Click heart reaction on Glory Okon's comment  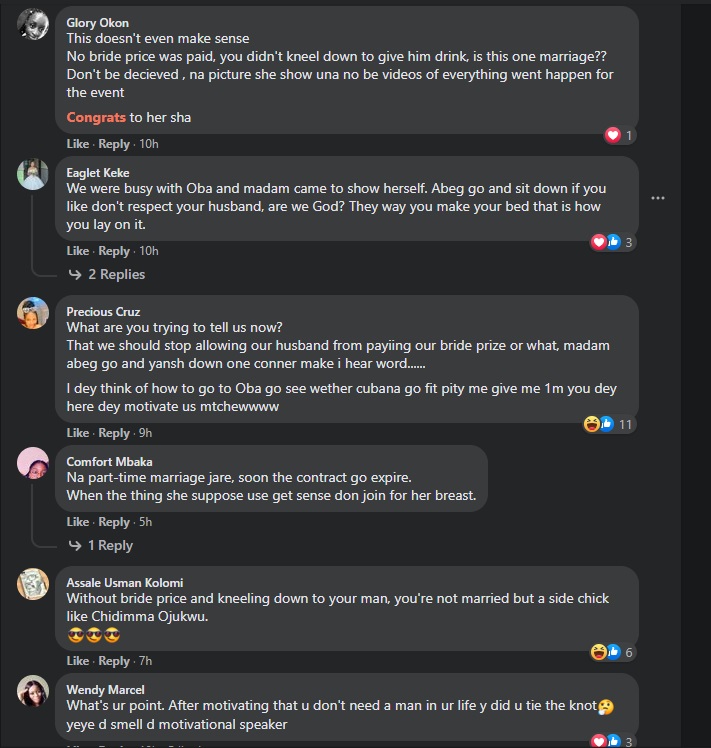613,135
